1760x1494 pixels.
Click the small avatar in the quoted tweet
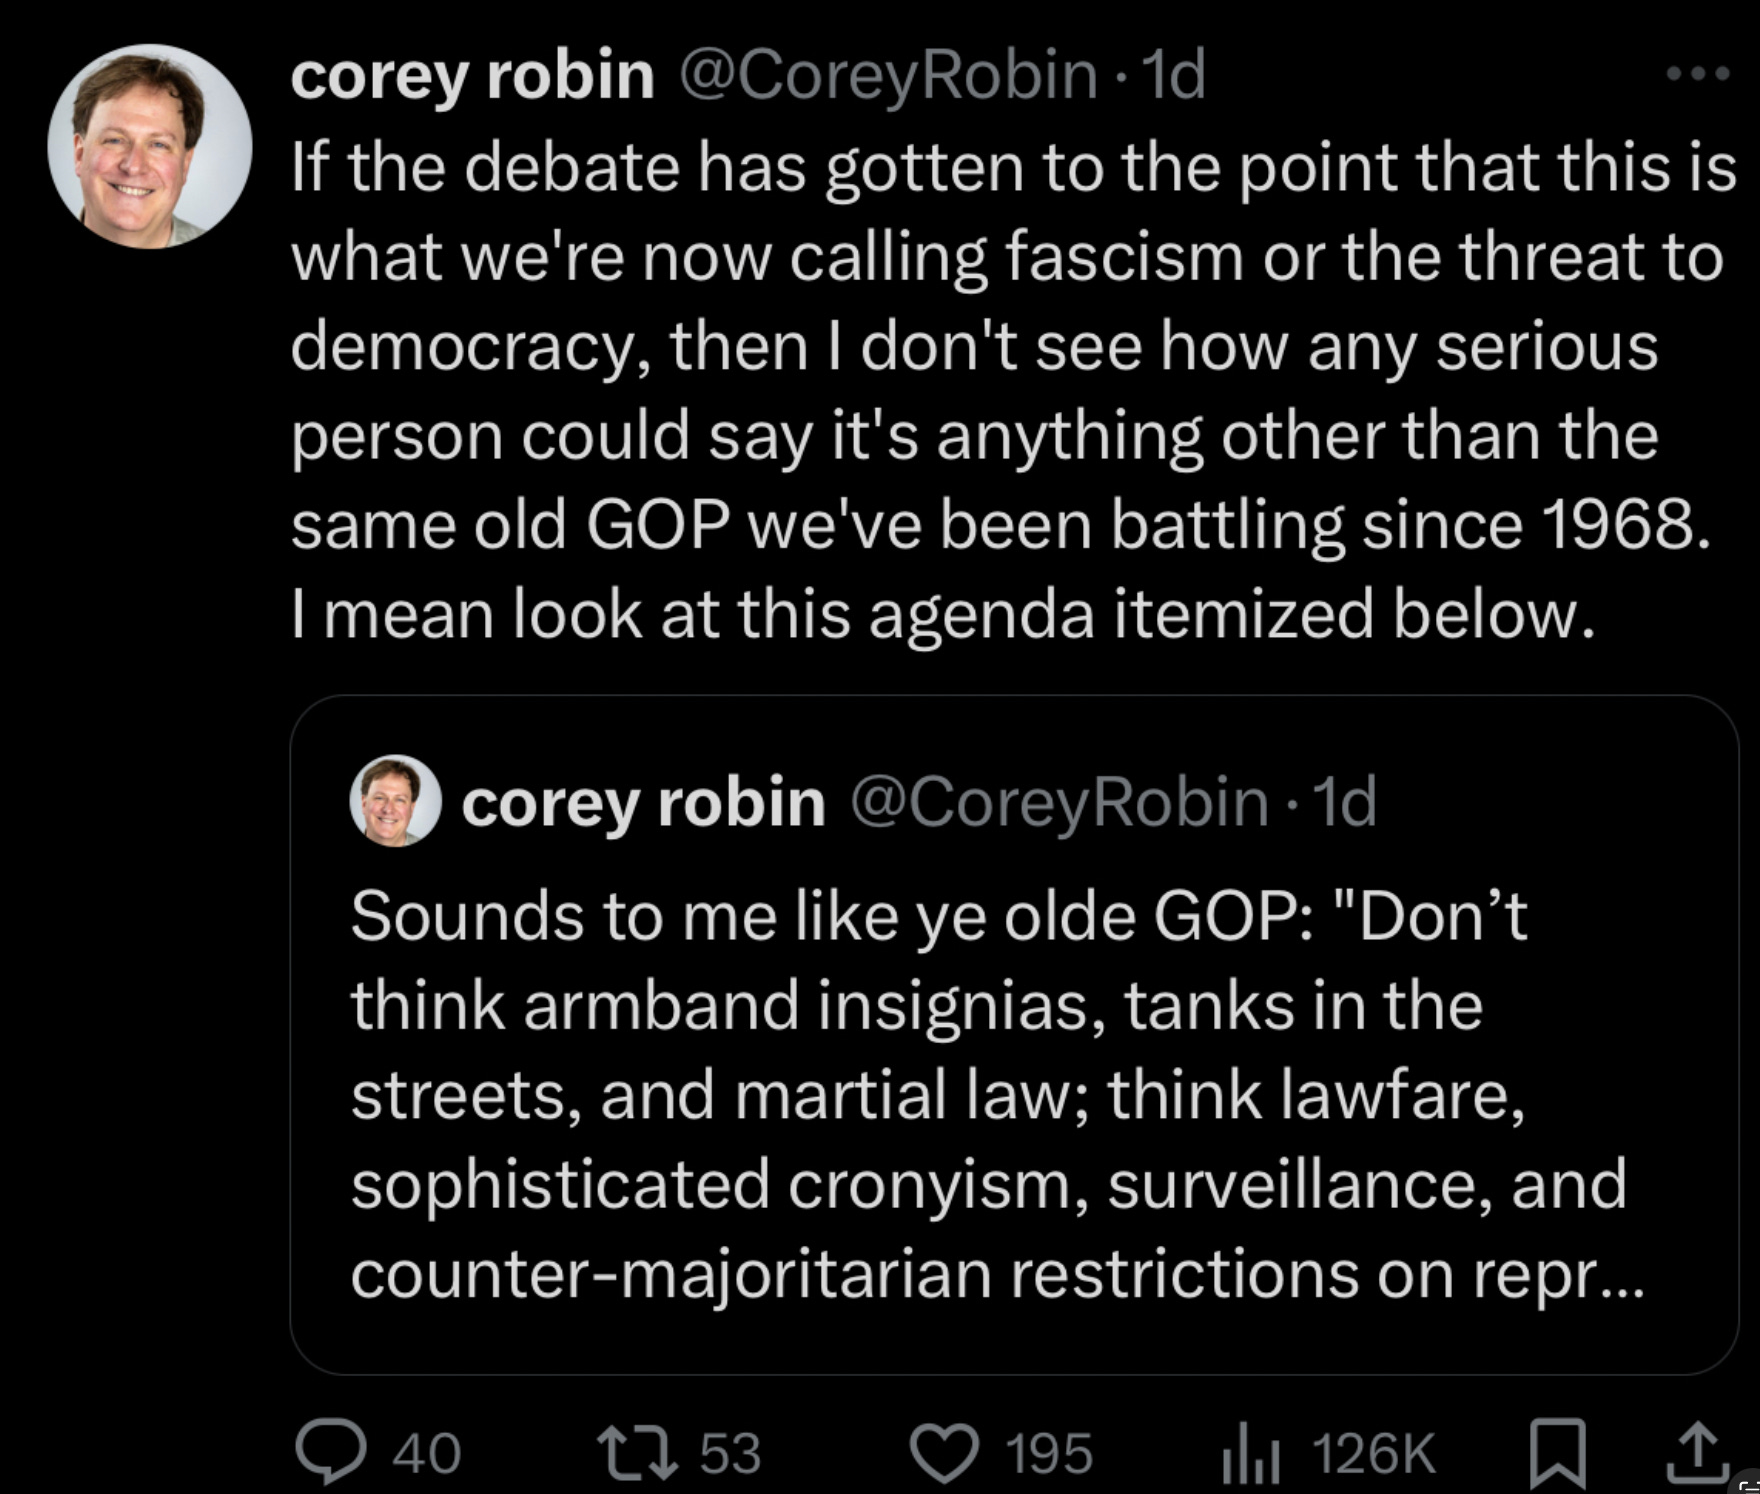395,801
